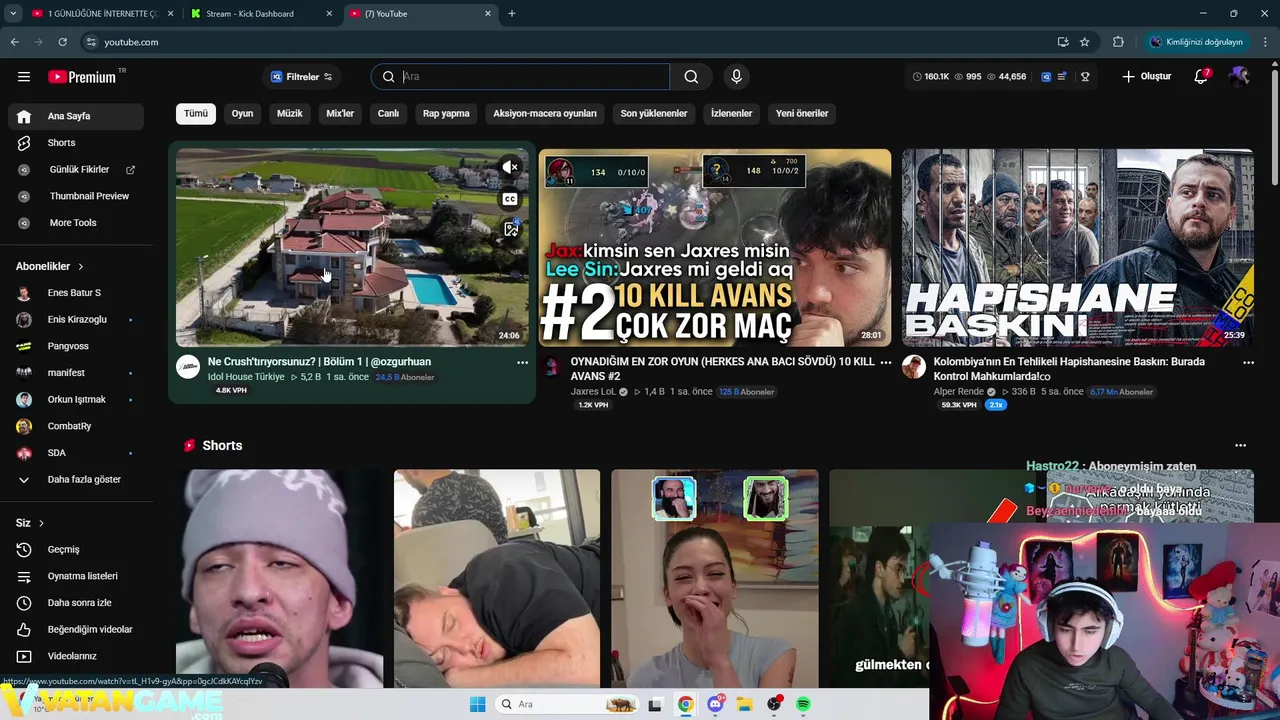Open File Explorer from the taskbar
The image size is (1280, 720).
(x=745, y=705)
